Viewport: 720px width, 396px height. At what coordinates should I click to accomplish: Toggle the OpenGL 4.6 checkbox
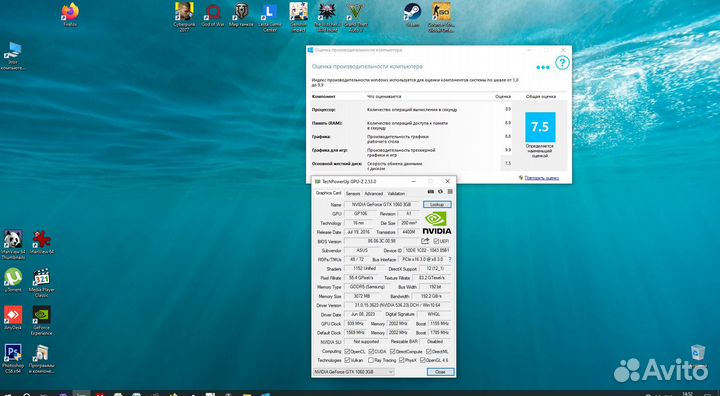(422, 360)
